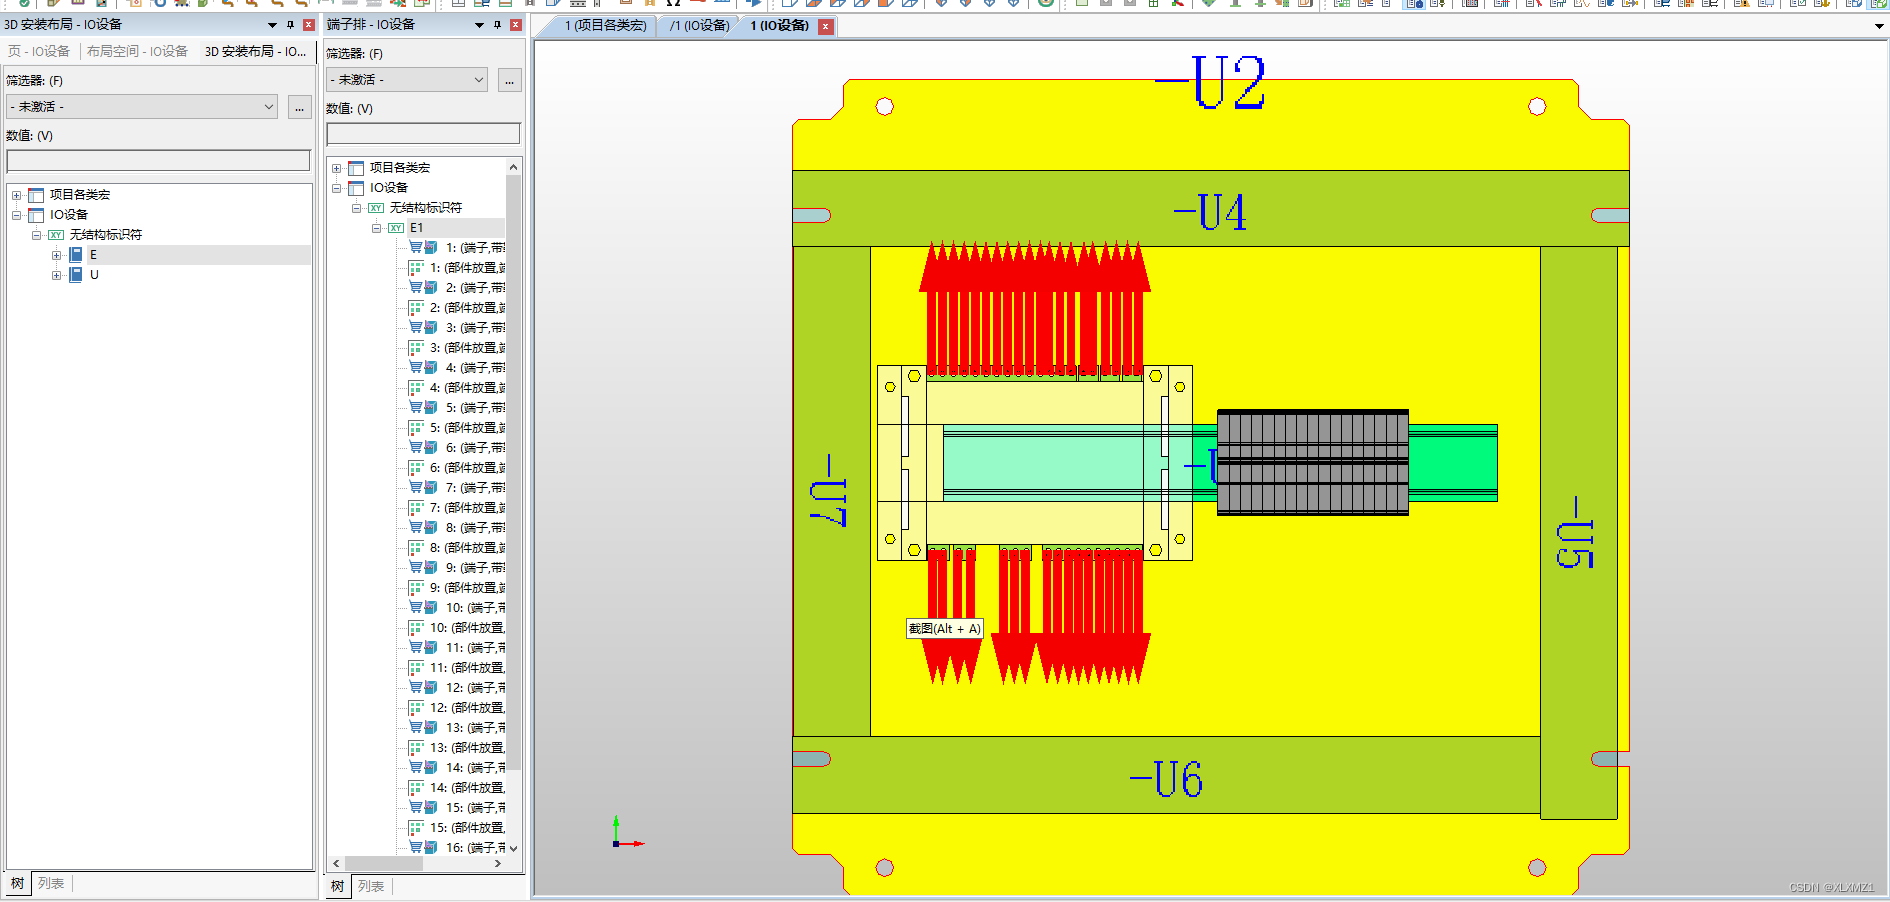Click grid icon of 14: (部件放置 row
Viewport: 1890px width, 902px height.
(x=416, y=788)
